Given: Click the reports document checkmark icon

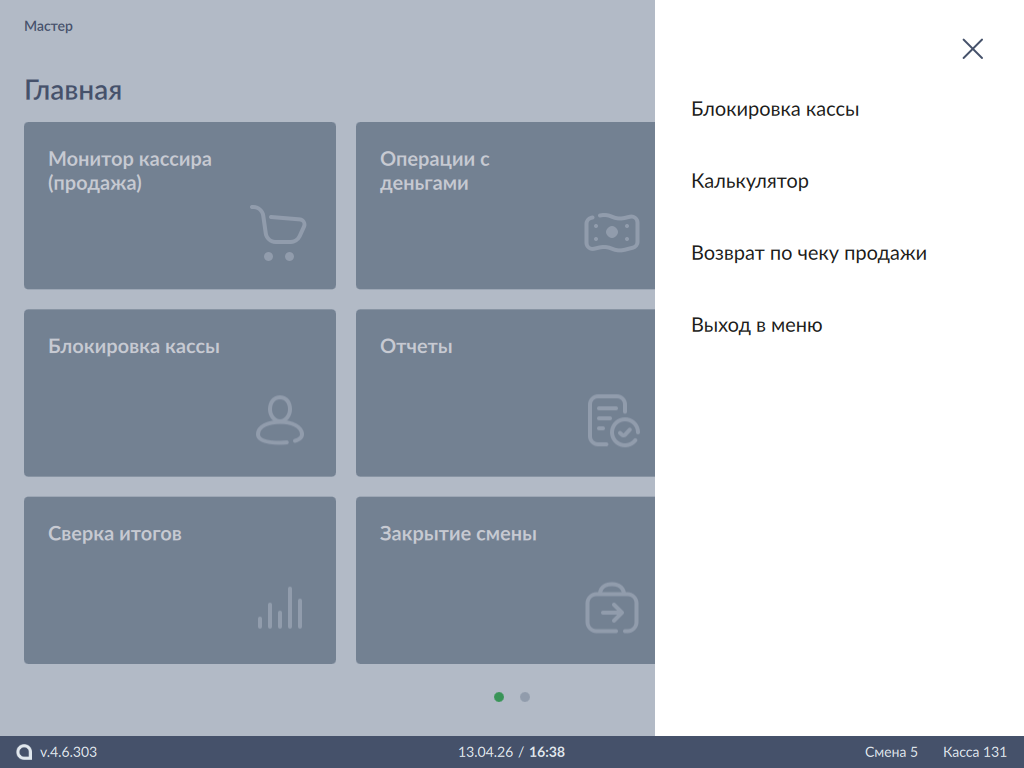Looking at the screenshot, I should [612, 420].
